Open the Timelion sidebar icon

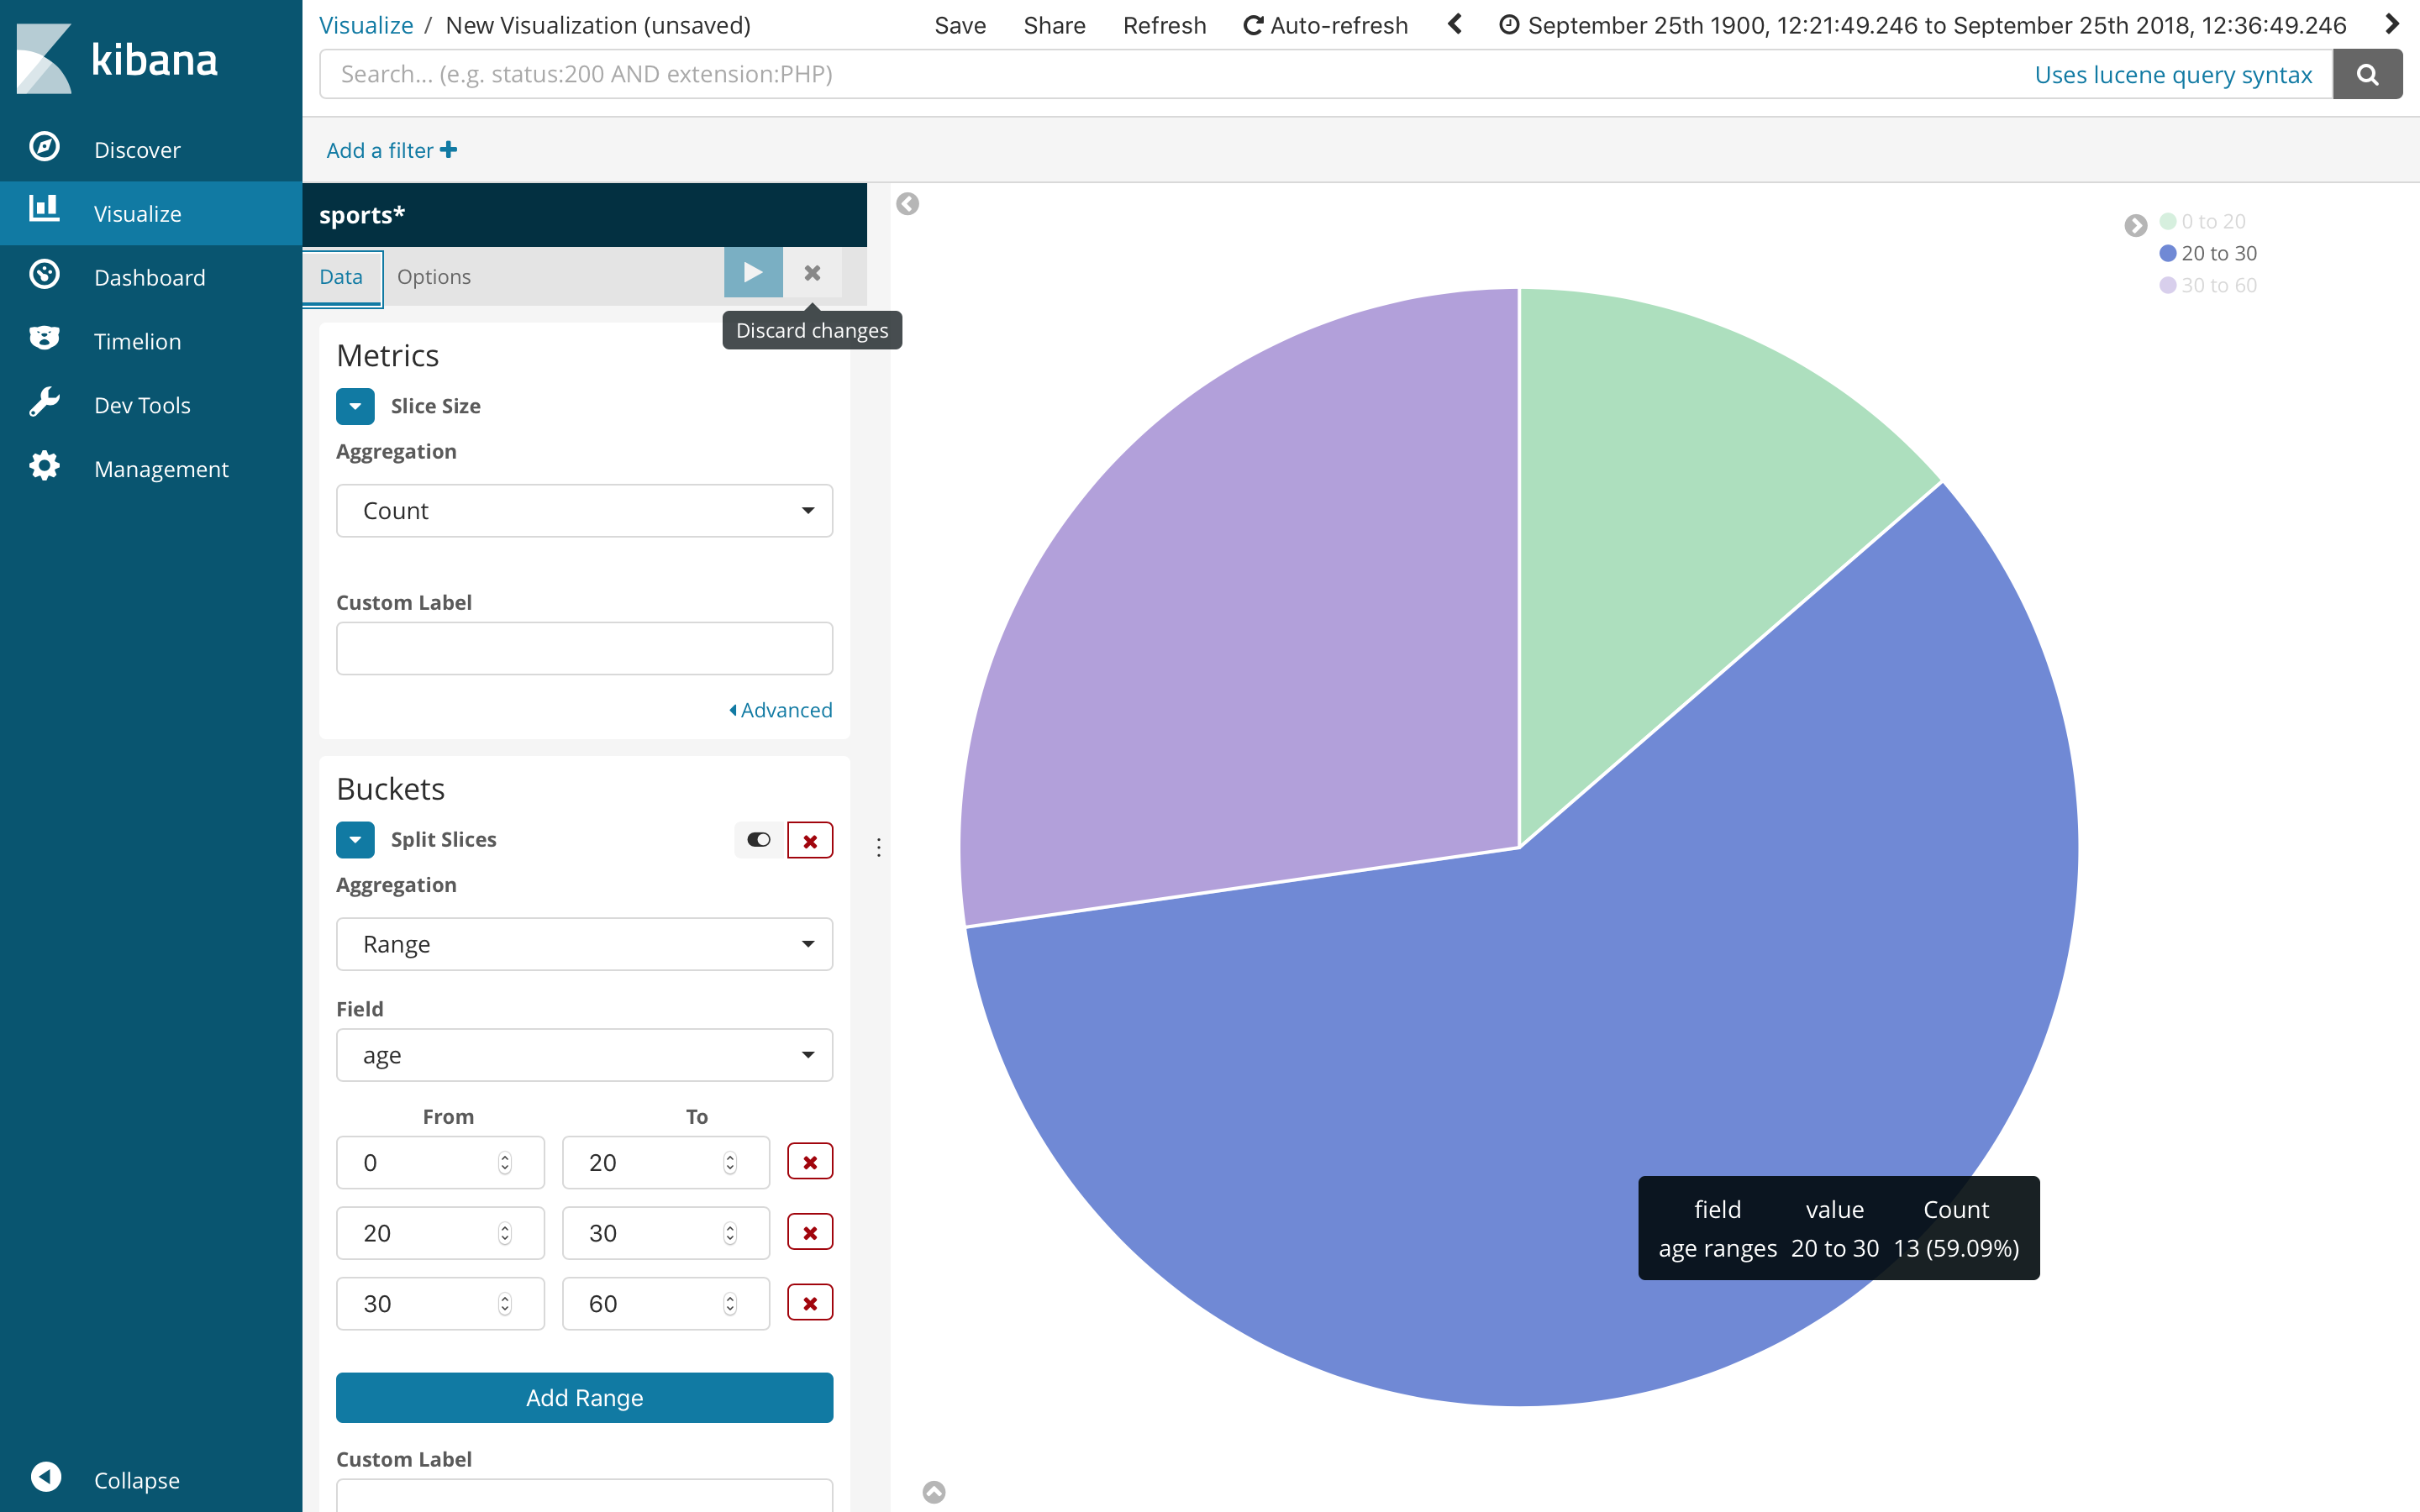tap(44, 339)
